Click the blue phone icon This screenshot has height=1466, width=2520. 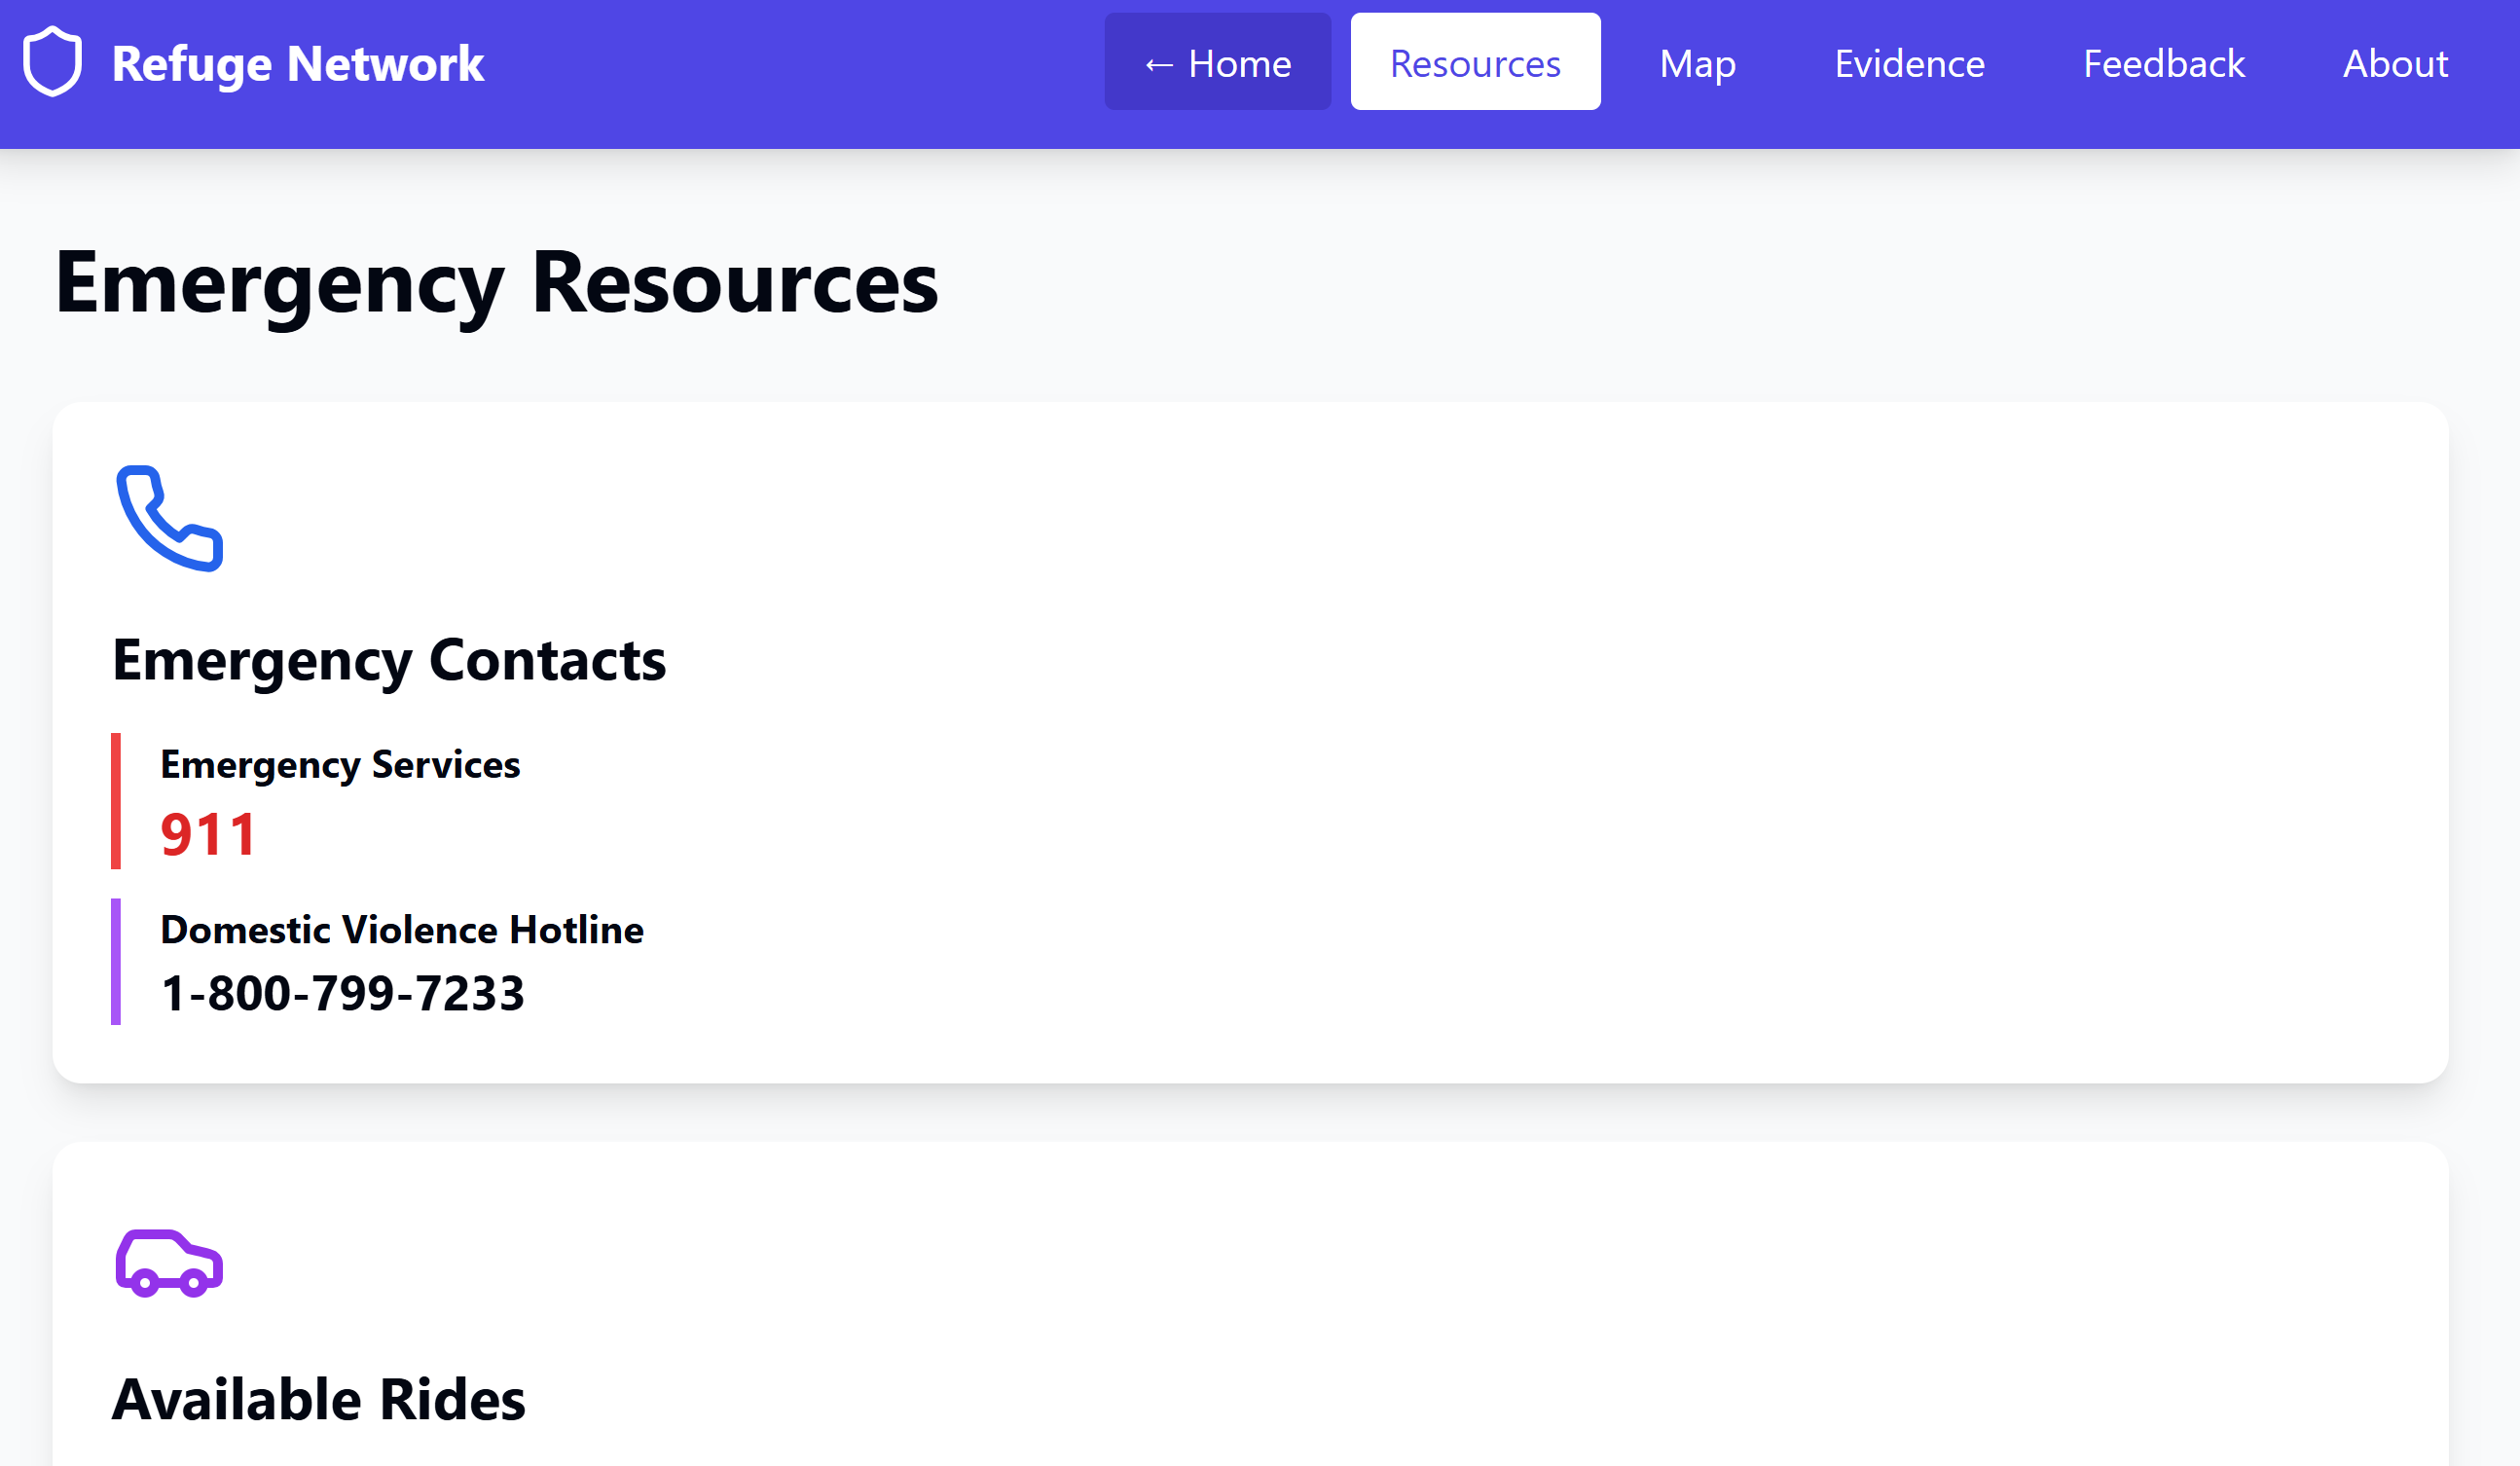click(169, 518)
